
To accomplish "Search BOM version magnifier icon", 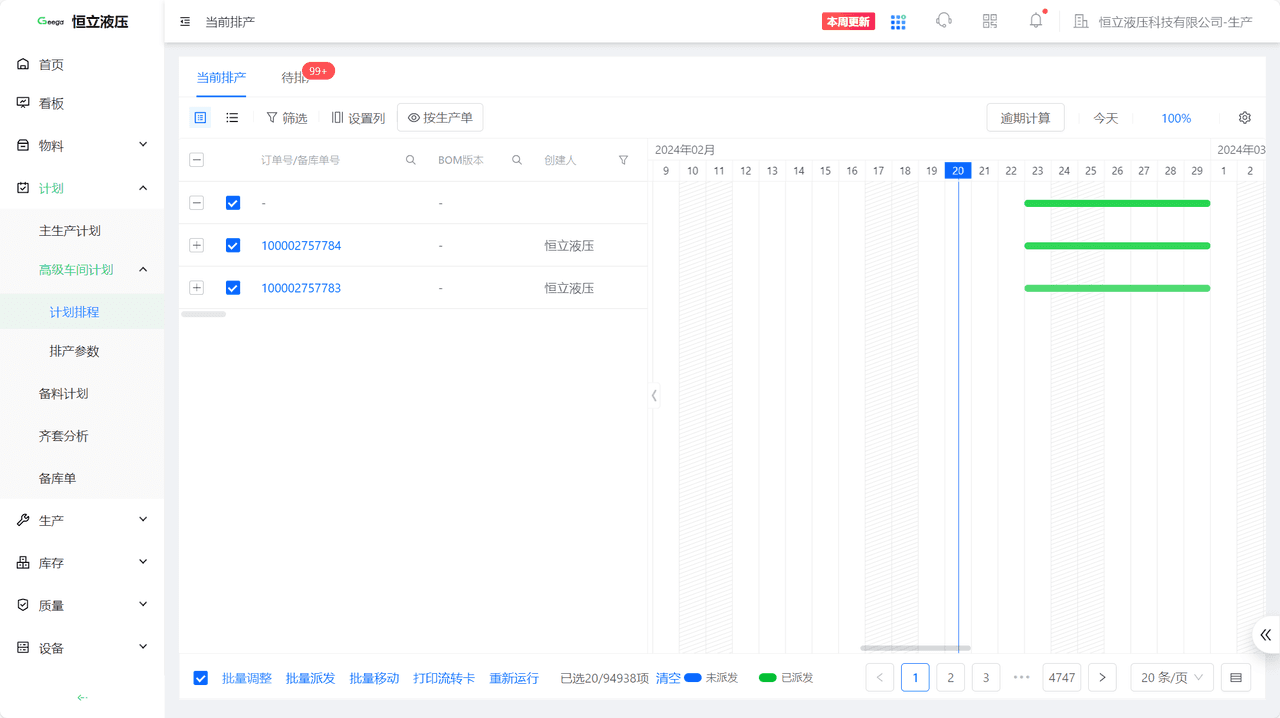I will click(x=517, y=160).
